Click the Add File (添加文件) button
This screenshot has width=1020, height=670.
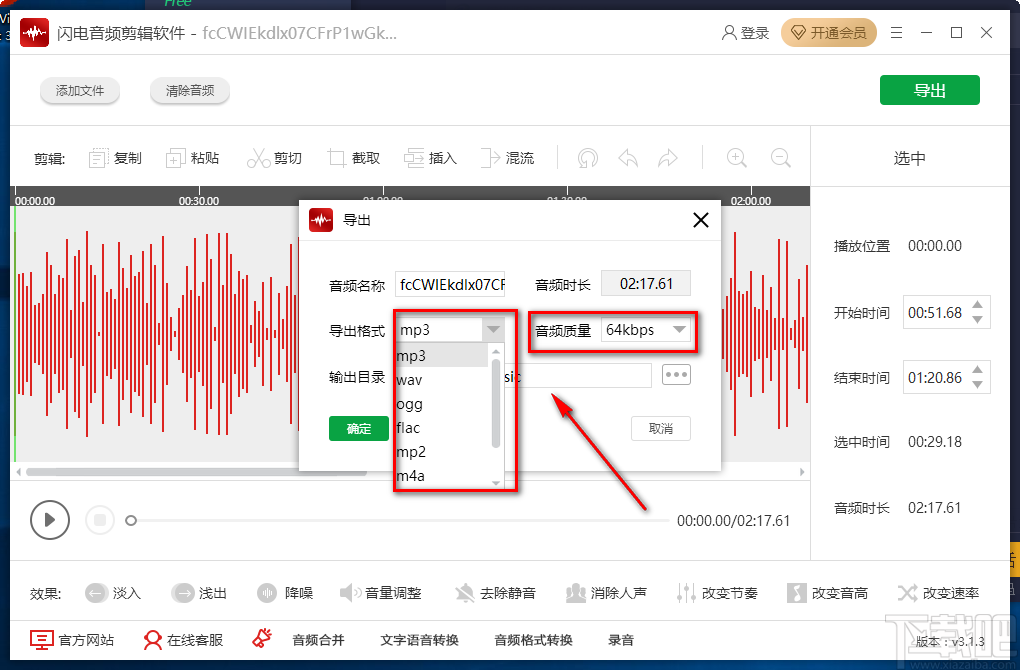(x=80, y=90)
